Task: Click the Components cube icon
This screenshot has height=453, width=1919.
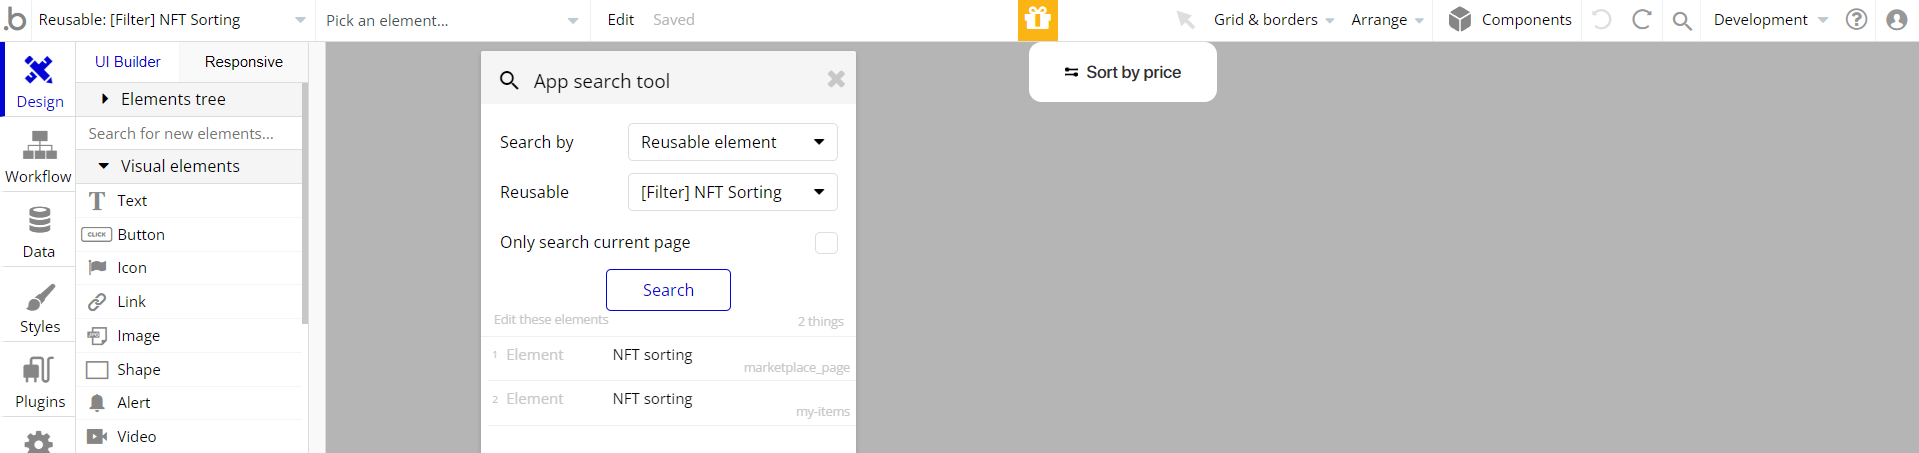Action: [1460, 19]
